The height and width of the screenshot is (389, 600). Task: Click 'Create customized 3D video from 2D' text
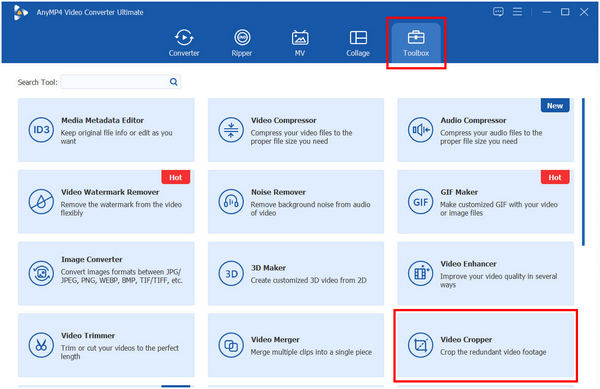click(308, 280)
